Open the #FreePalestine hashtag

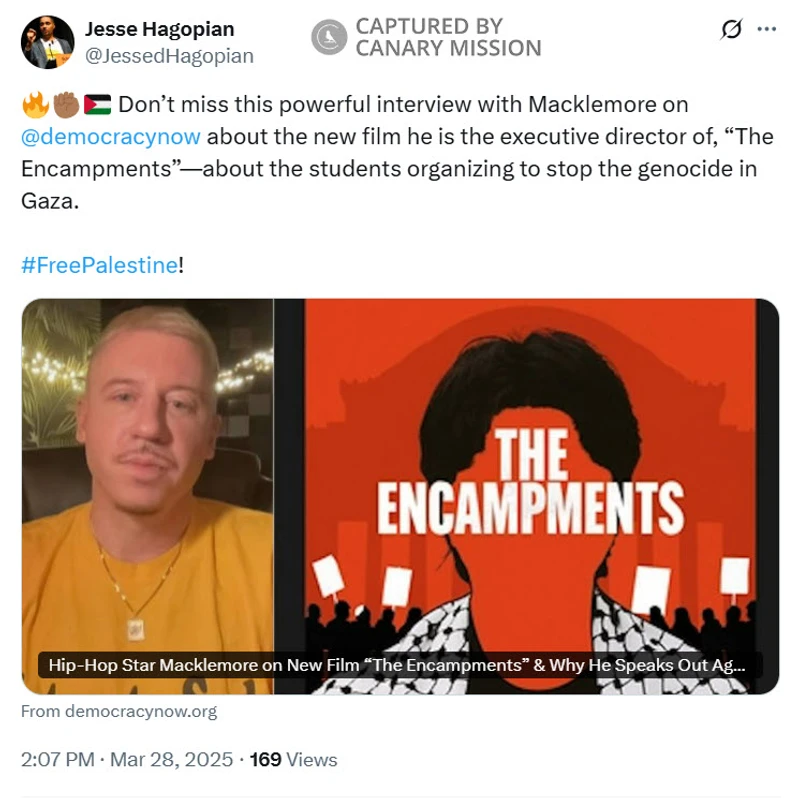click(99, 265)
